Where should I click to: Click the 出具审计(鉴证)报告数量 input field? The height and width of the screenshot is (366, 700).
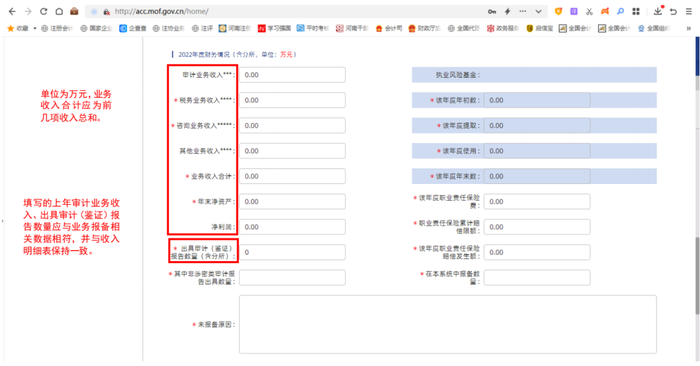click(x=292, y=252)
